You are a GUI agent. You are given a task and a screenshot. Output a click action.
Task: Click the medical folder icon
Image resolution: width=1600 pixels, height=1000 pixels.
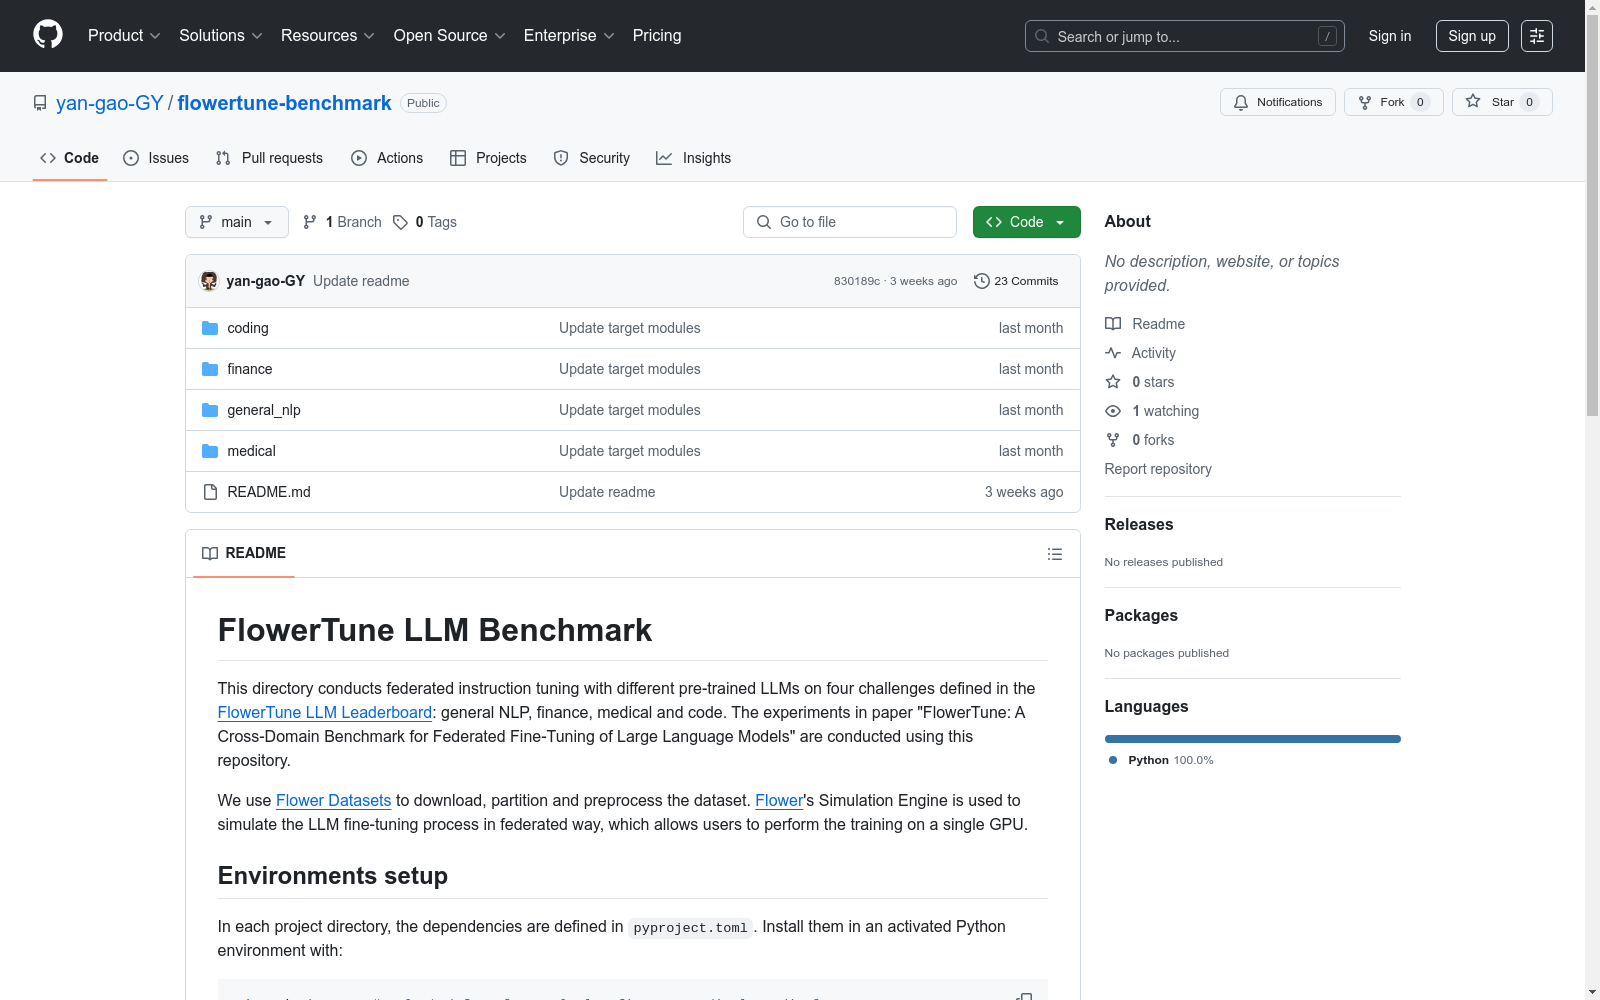tap(210, 451)
